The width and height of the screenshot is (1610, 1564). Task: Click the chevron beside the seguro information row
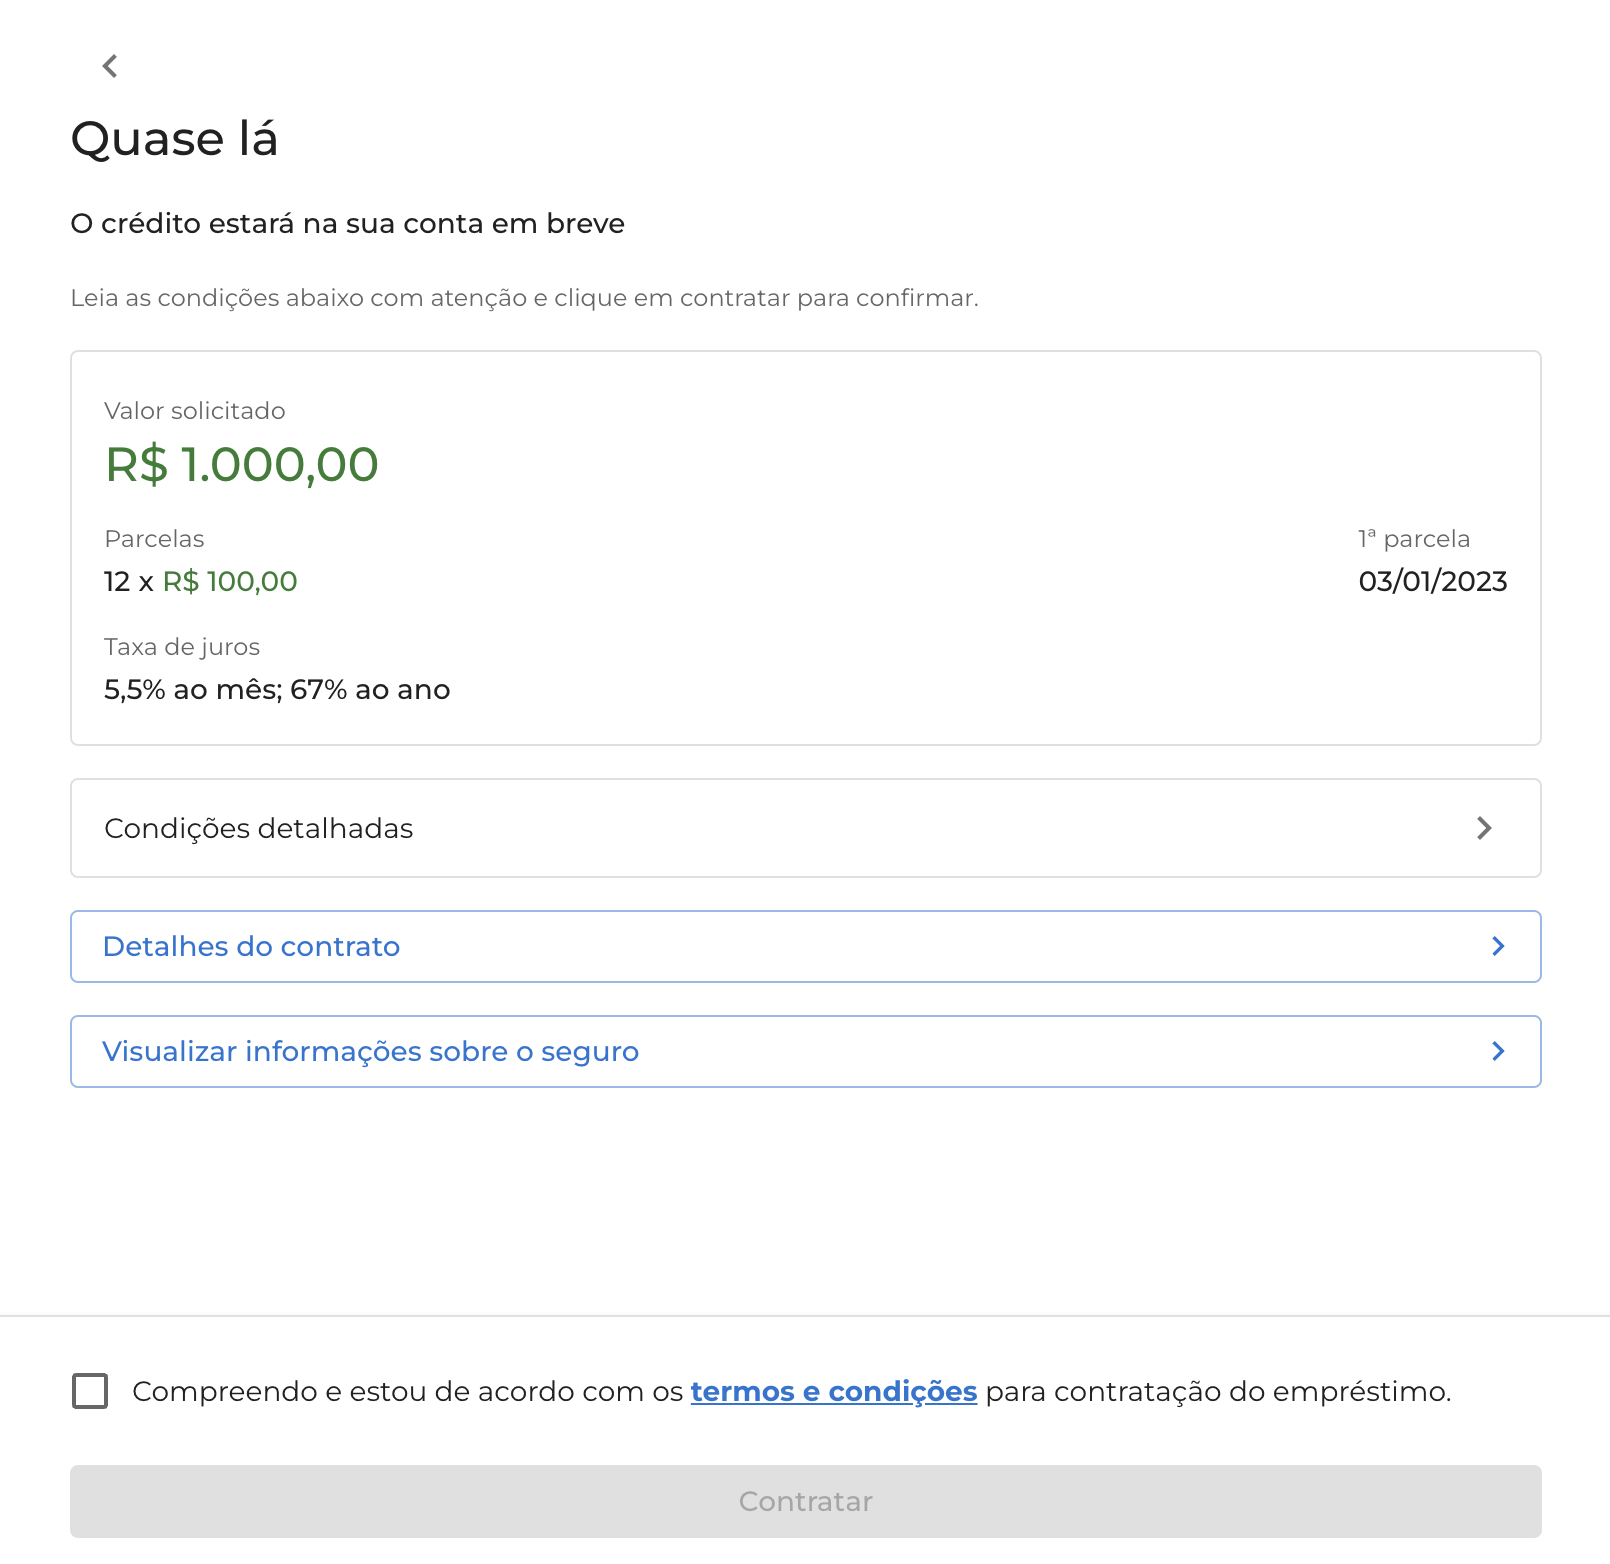[1498, 1051]
